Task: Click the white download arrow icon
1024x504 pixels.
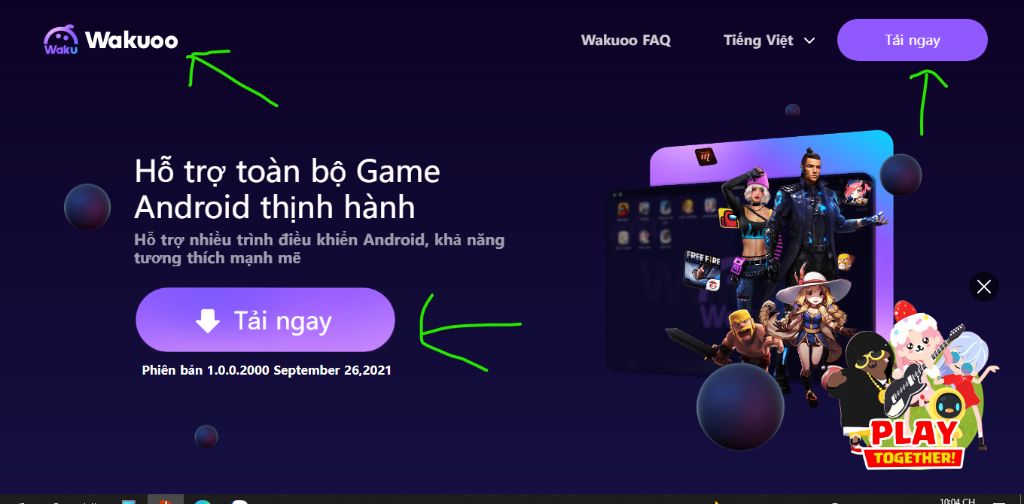Action: tap(208, 321)
